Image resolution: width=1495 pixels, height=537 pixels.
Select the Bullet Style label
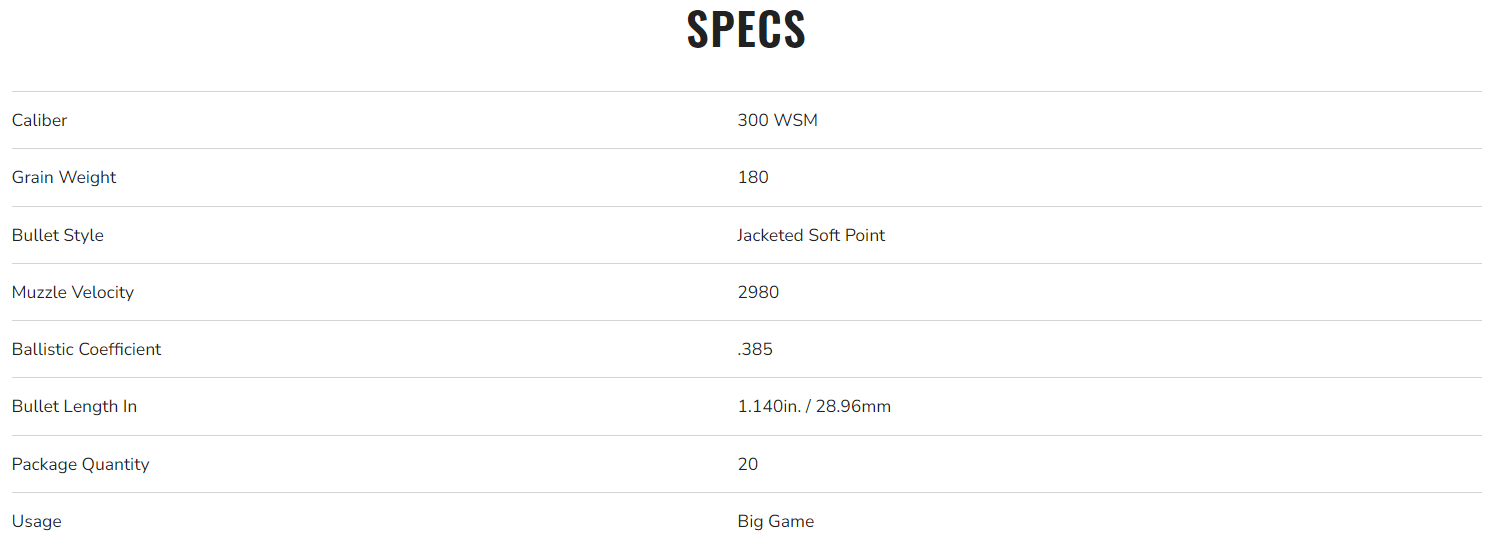[x=58, y=235]
